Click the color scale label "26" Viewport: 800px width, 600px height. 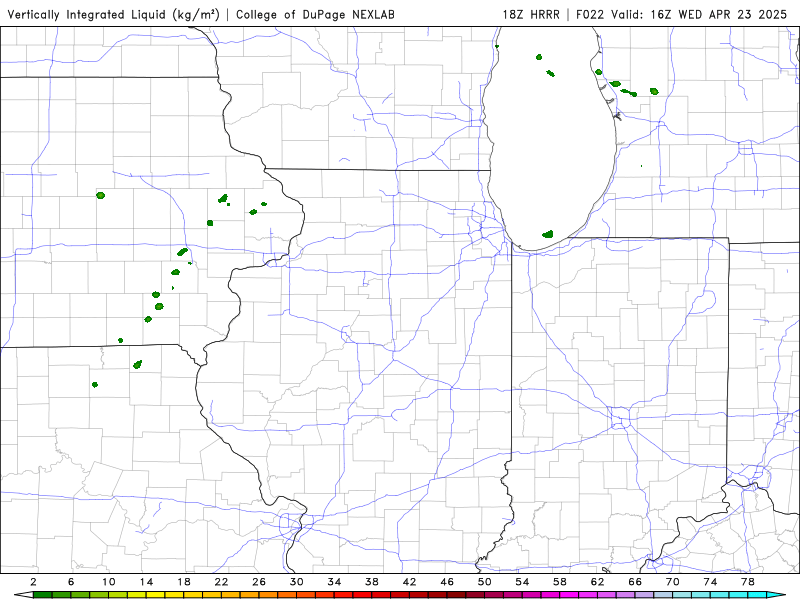click(x=259, y=582)
